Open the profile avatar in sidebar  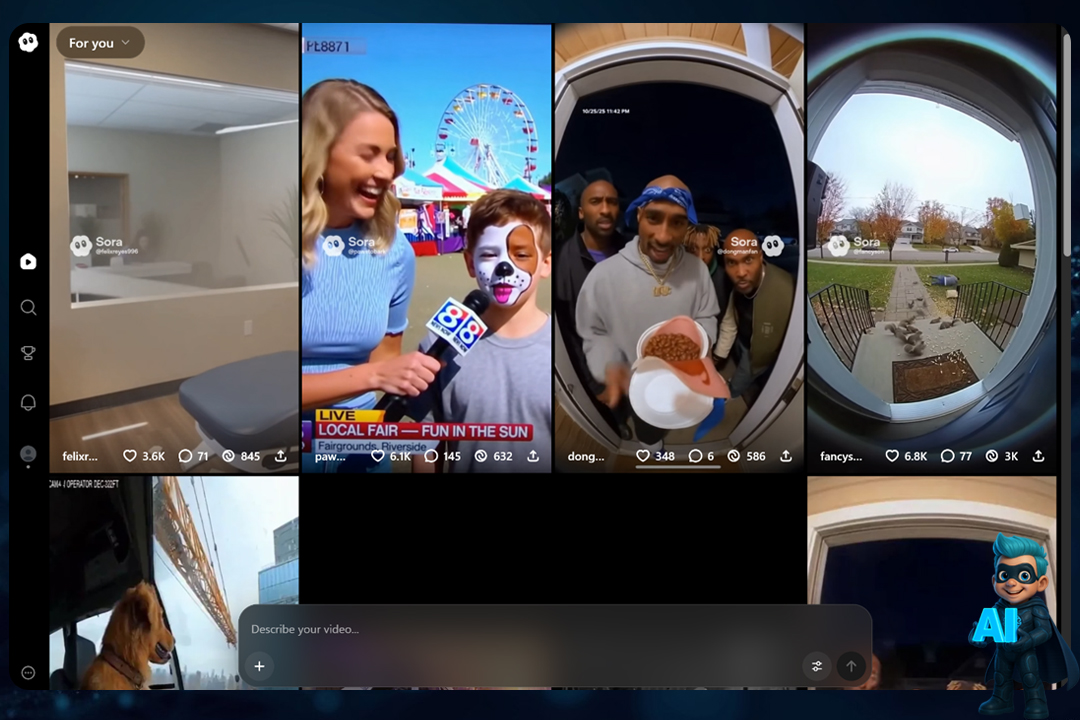[28, 454]
